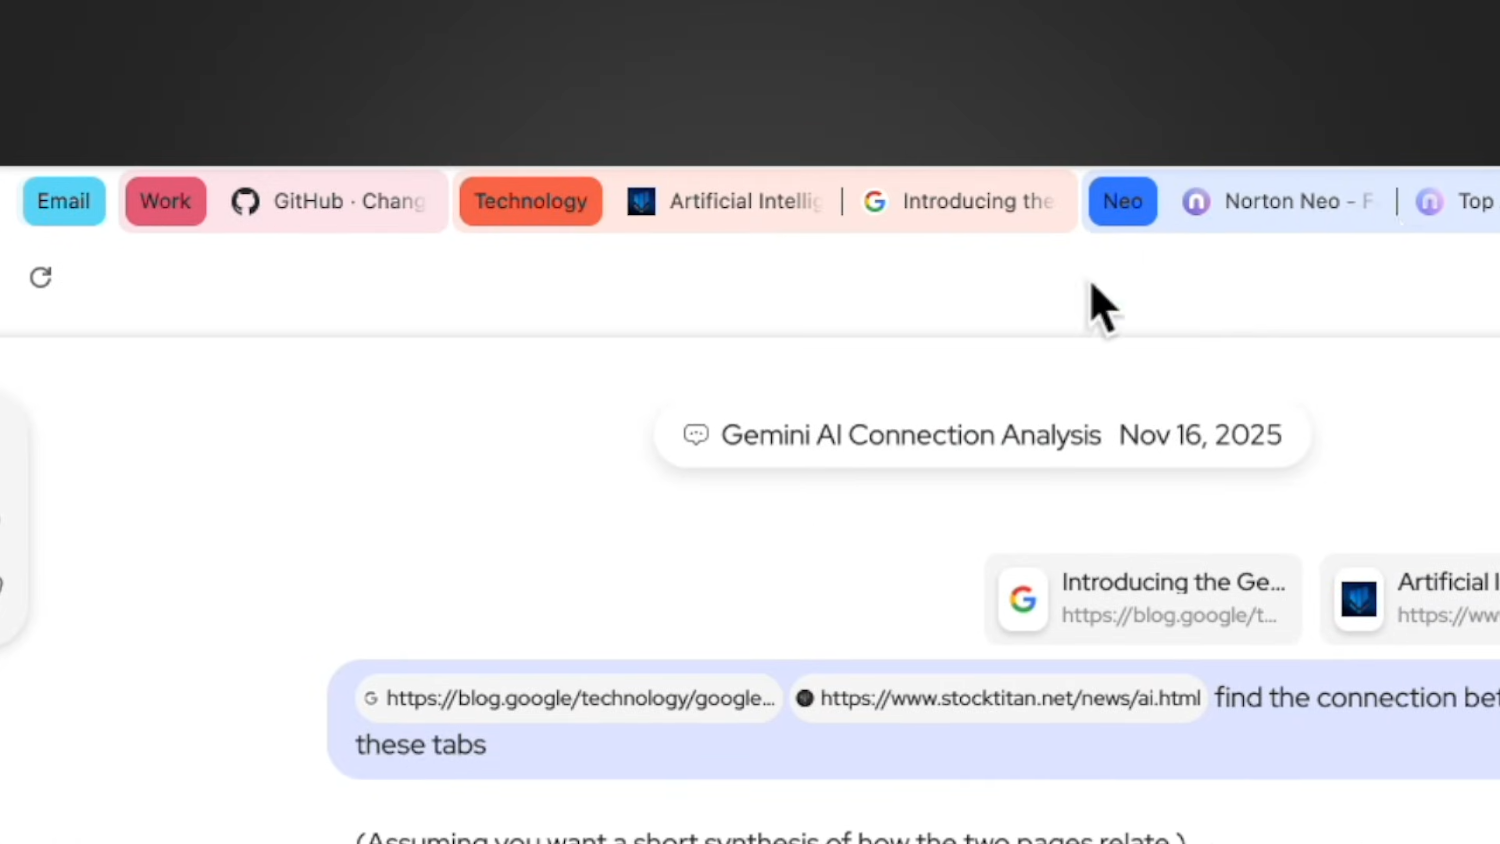The width and height of the screenshot is (1500, 844).
Task: Collapse the Work tab group
Action: pyautogui.click(x=165, y=201)
